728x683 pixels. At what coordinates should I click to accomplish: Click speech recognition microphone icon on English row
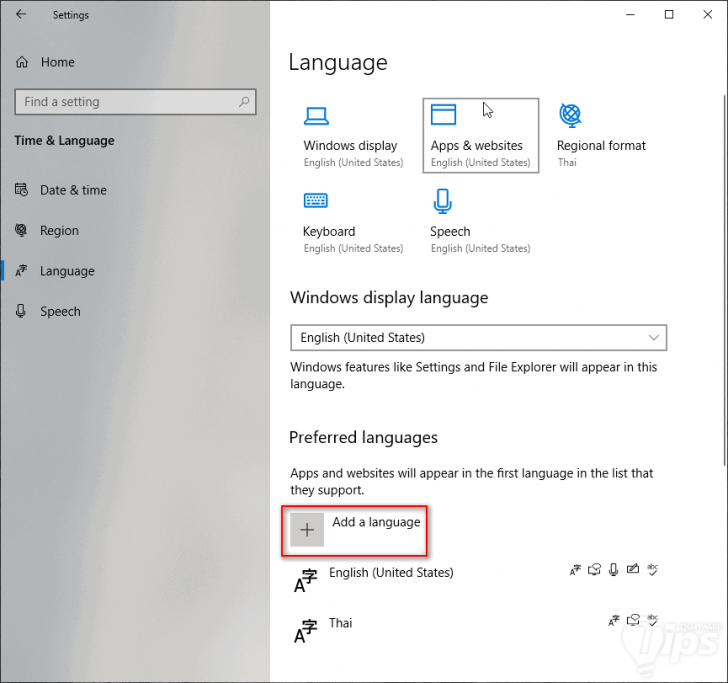tap(614, 570)
